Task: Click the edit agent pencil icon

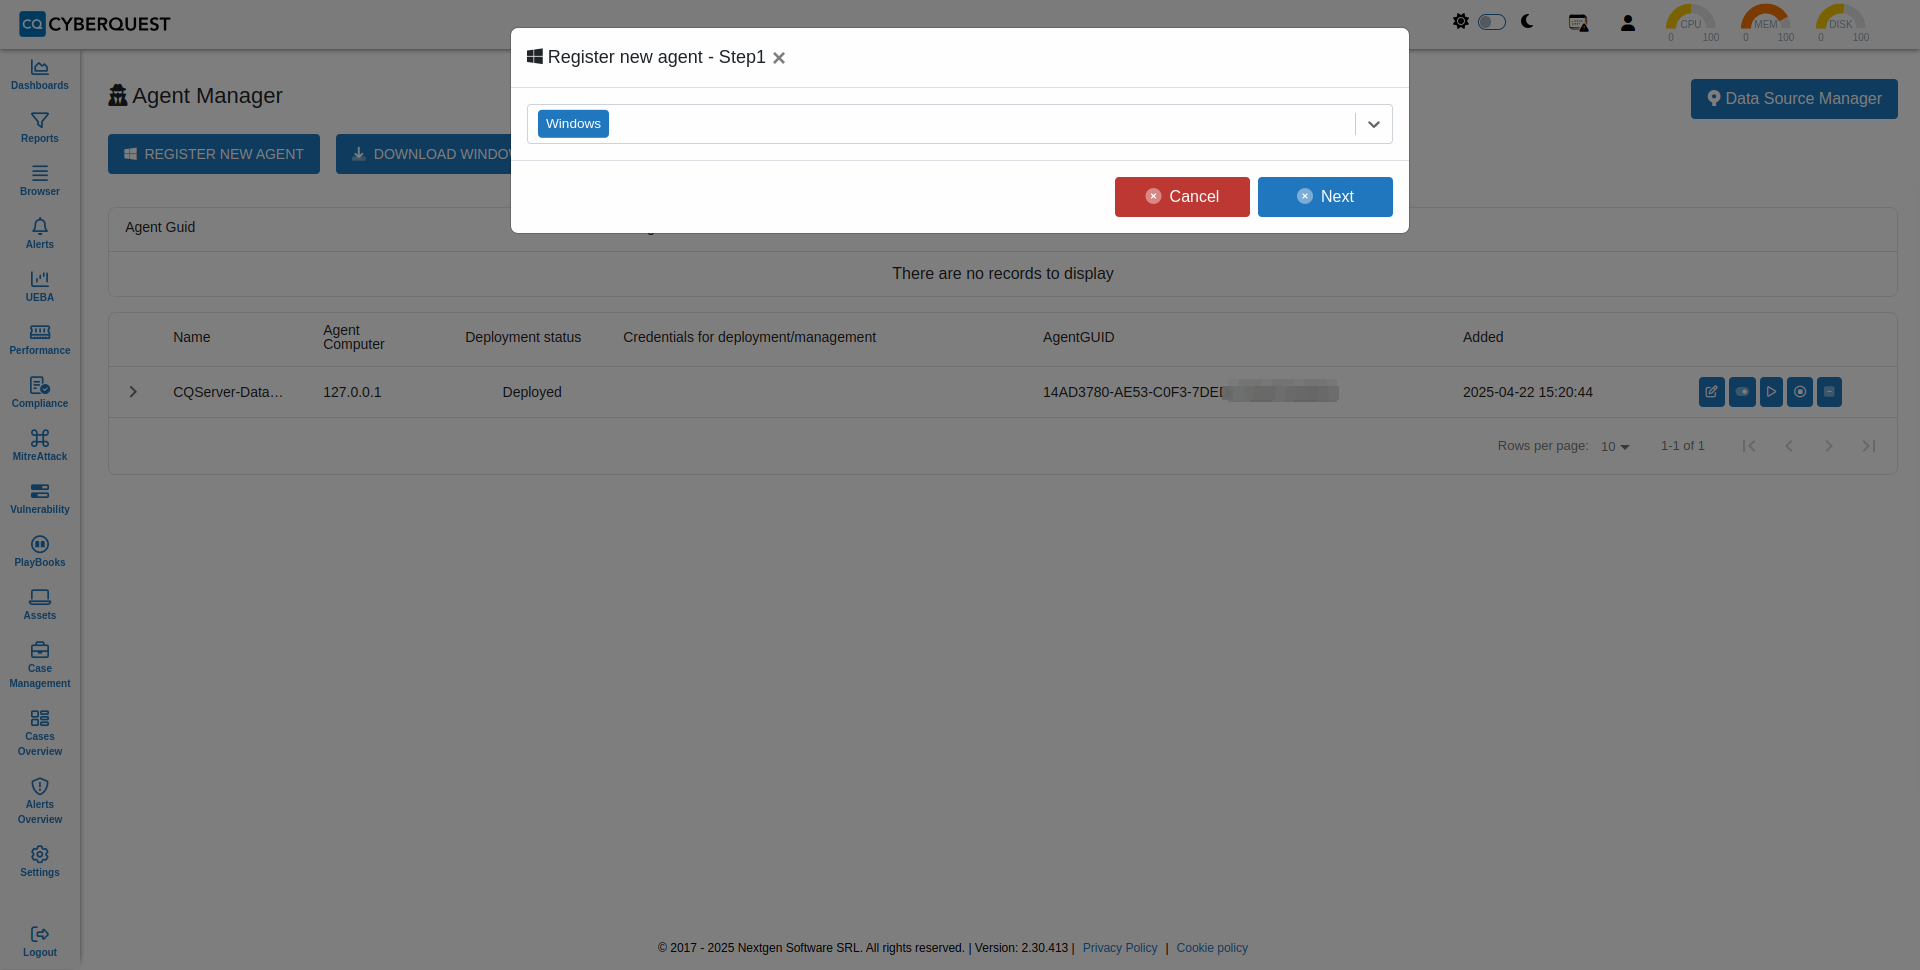Action: coord(1711,392)
